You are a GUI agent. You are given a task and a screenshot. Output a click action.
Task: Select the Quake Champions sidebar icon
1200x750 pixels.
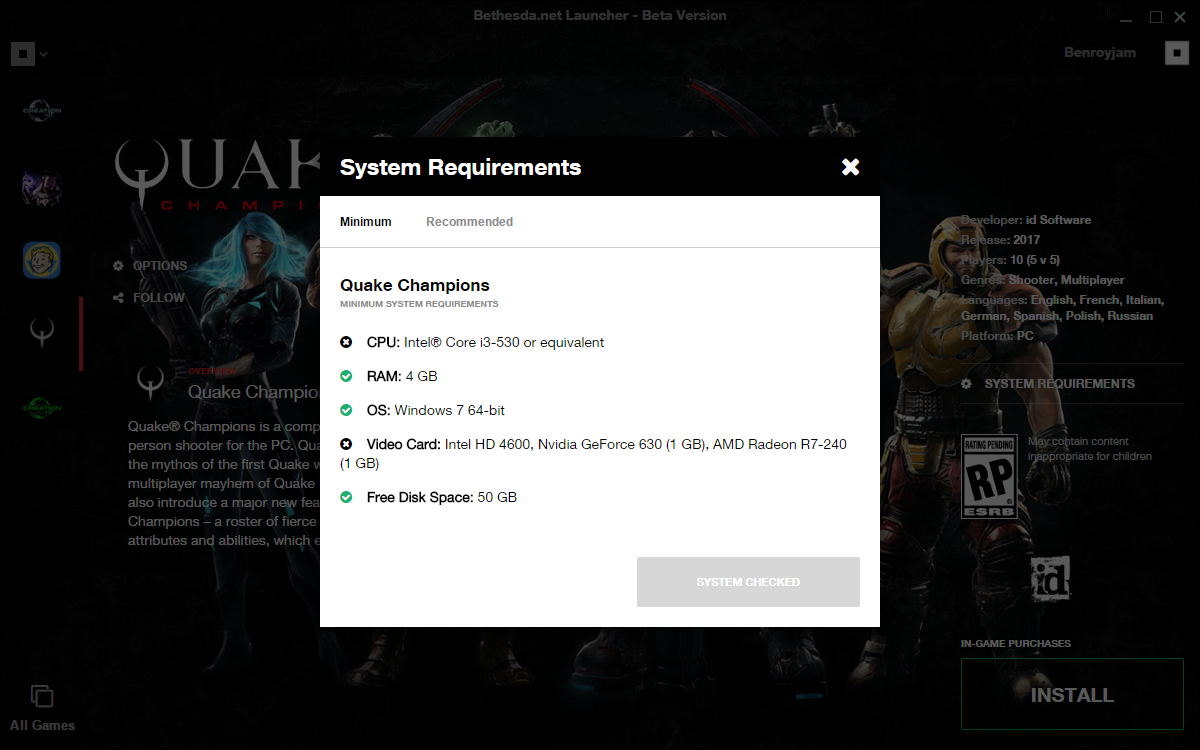[42, 331]
